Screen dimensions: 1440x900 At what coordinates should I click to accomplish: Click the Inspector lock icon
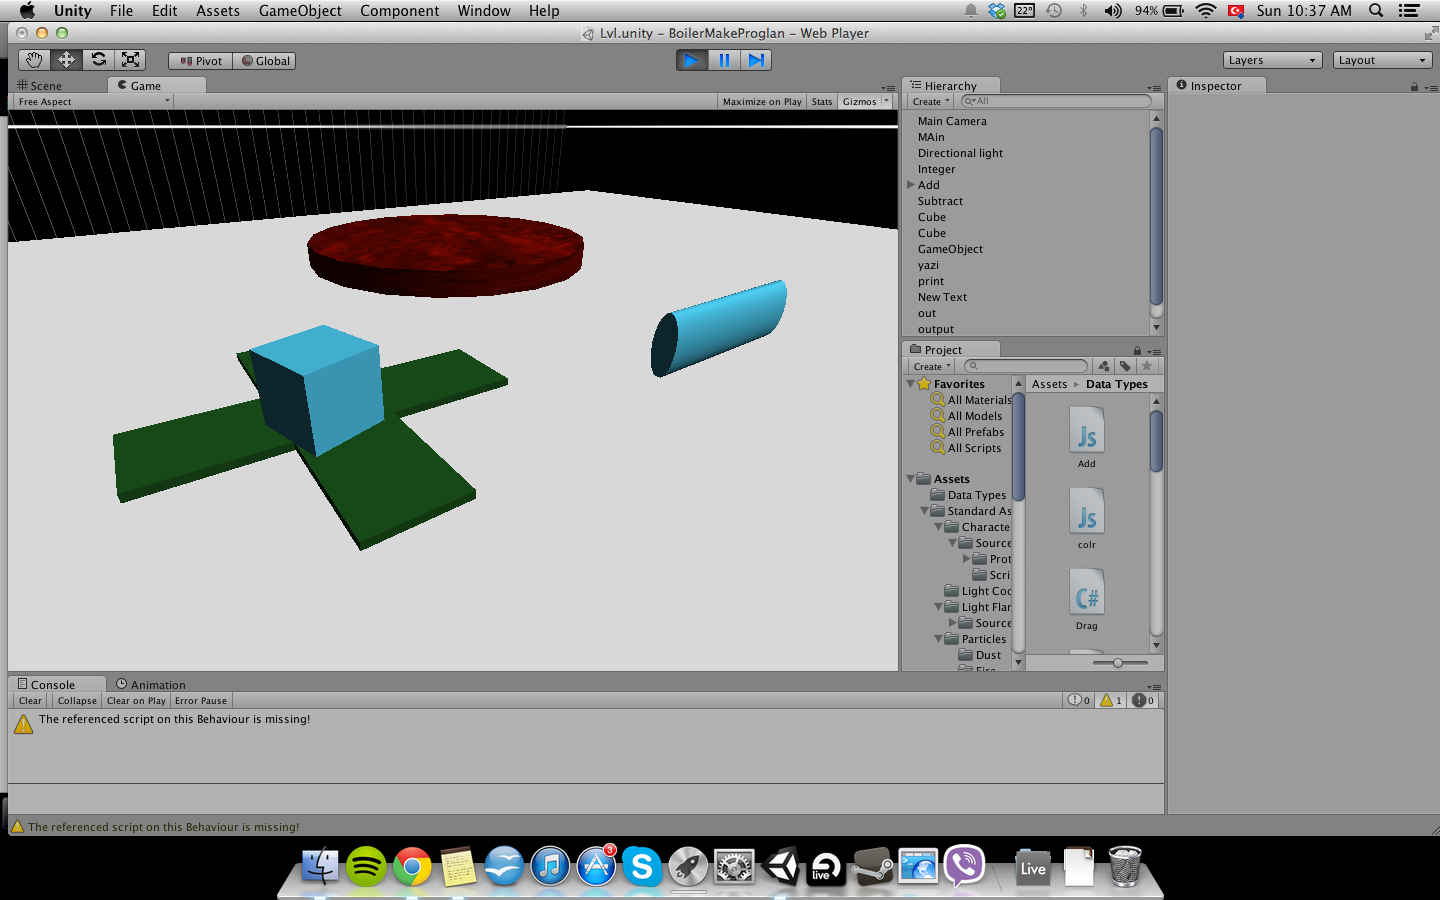[x=1414, y=87]
